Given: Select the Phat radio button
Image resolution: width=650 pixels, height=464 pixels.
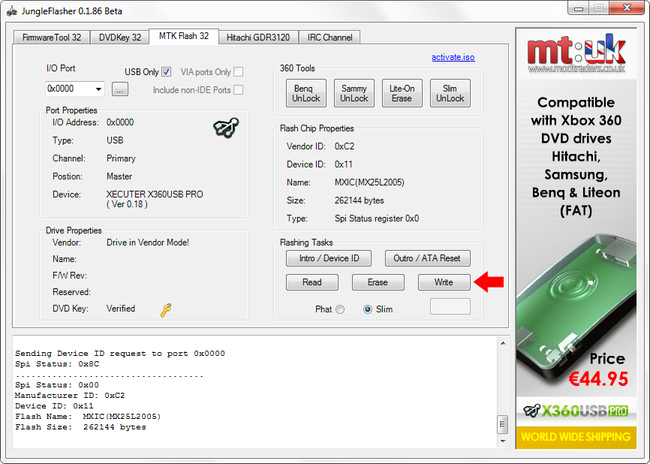Looking at the screenshot, I should [340, 309].
